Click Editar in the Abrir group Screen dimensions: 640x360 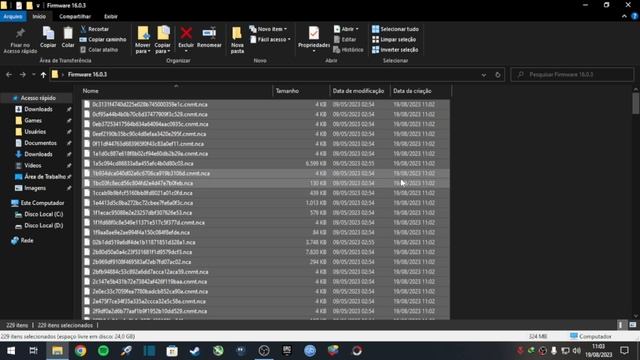(345, 40)
